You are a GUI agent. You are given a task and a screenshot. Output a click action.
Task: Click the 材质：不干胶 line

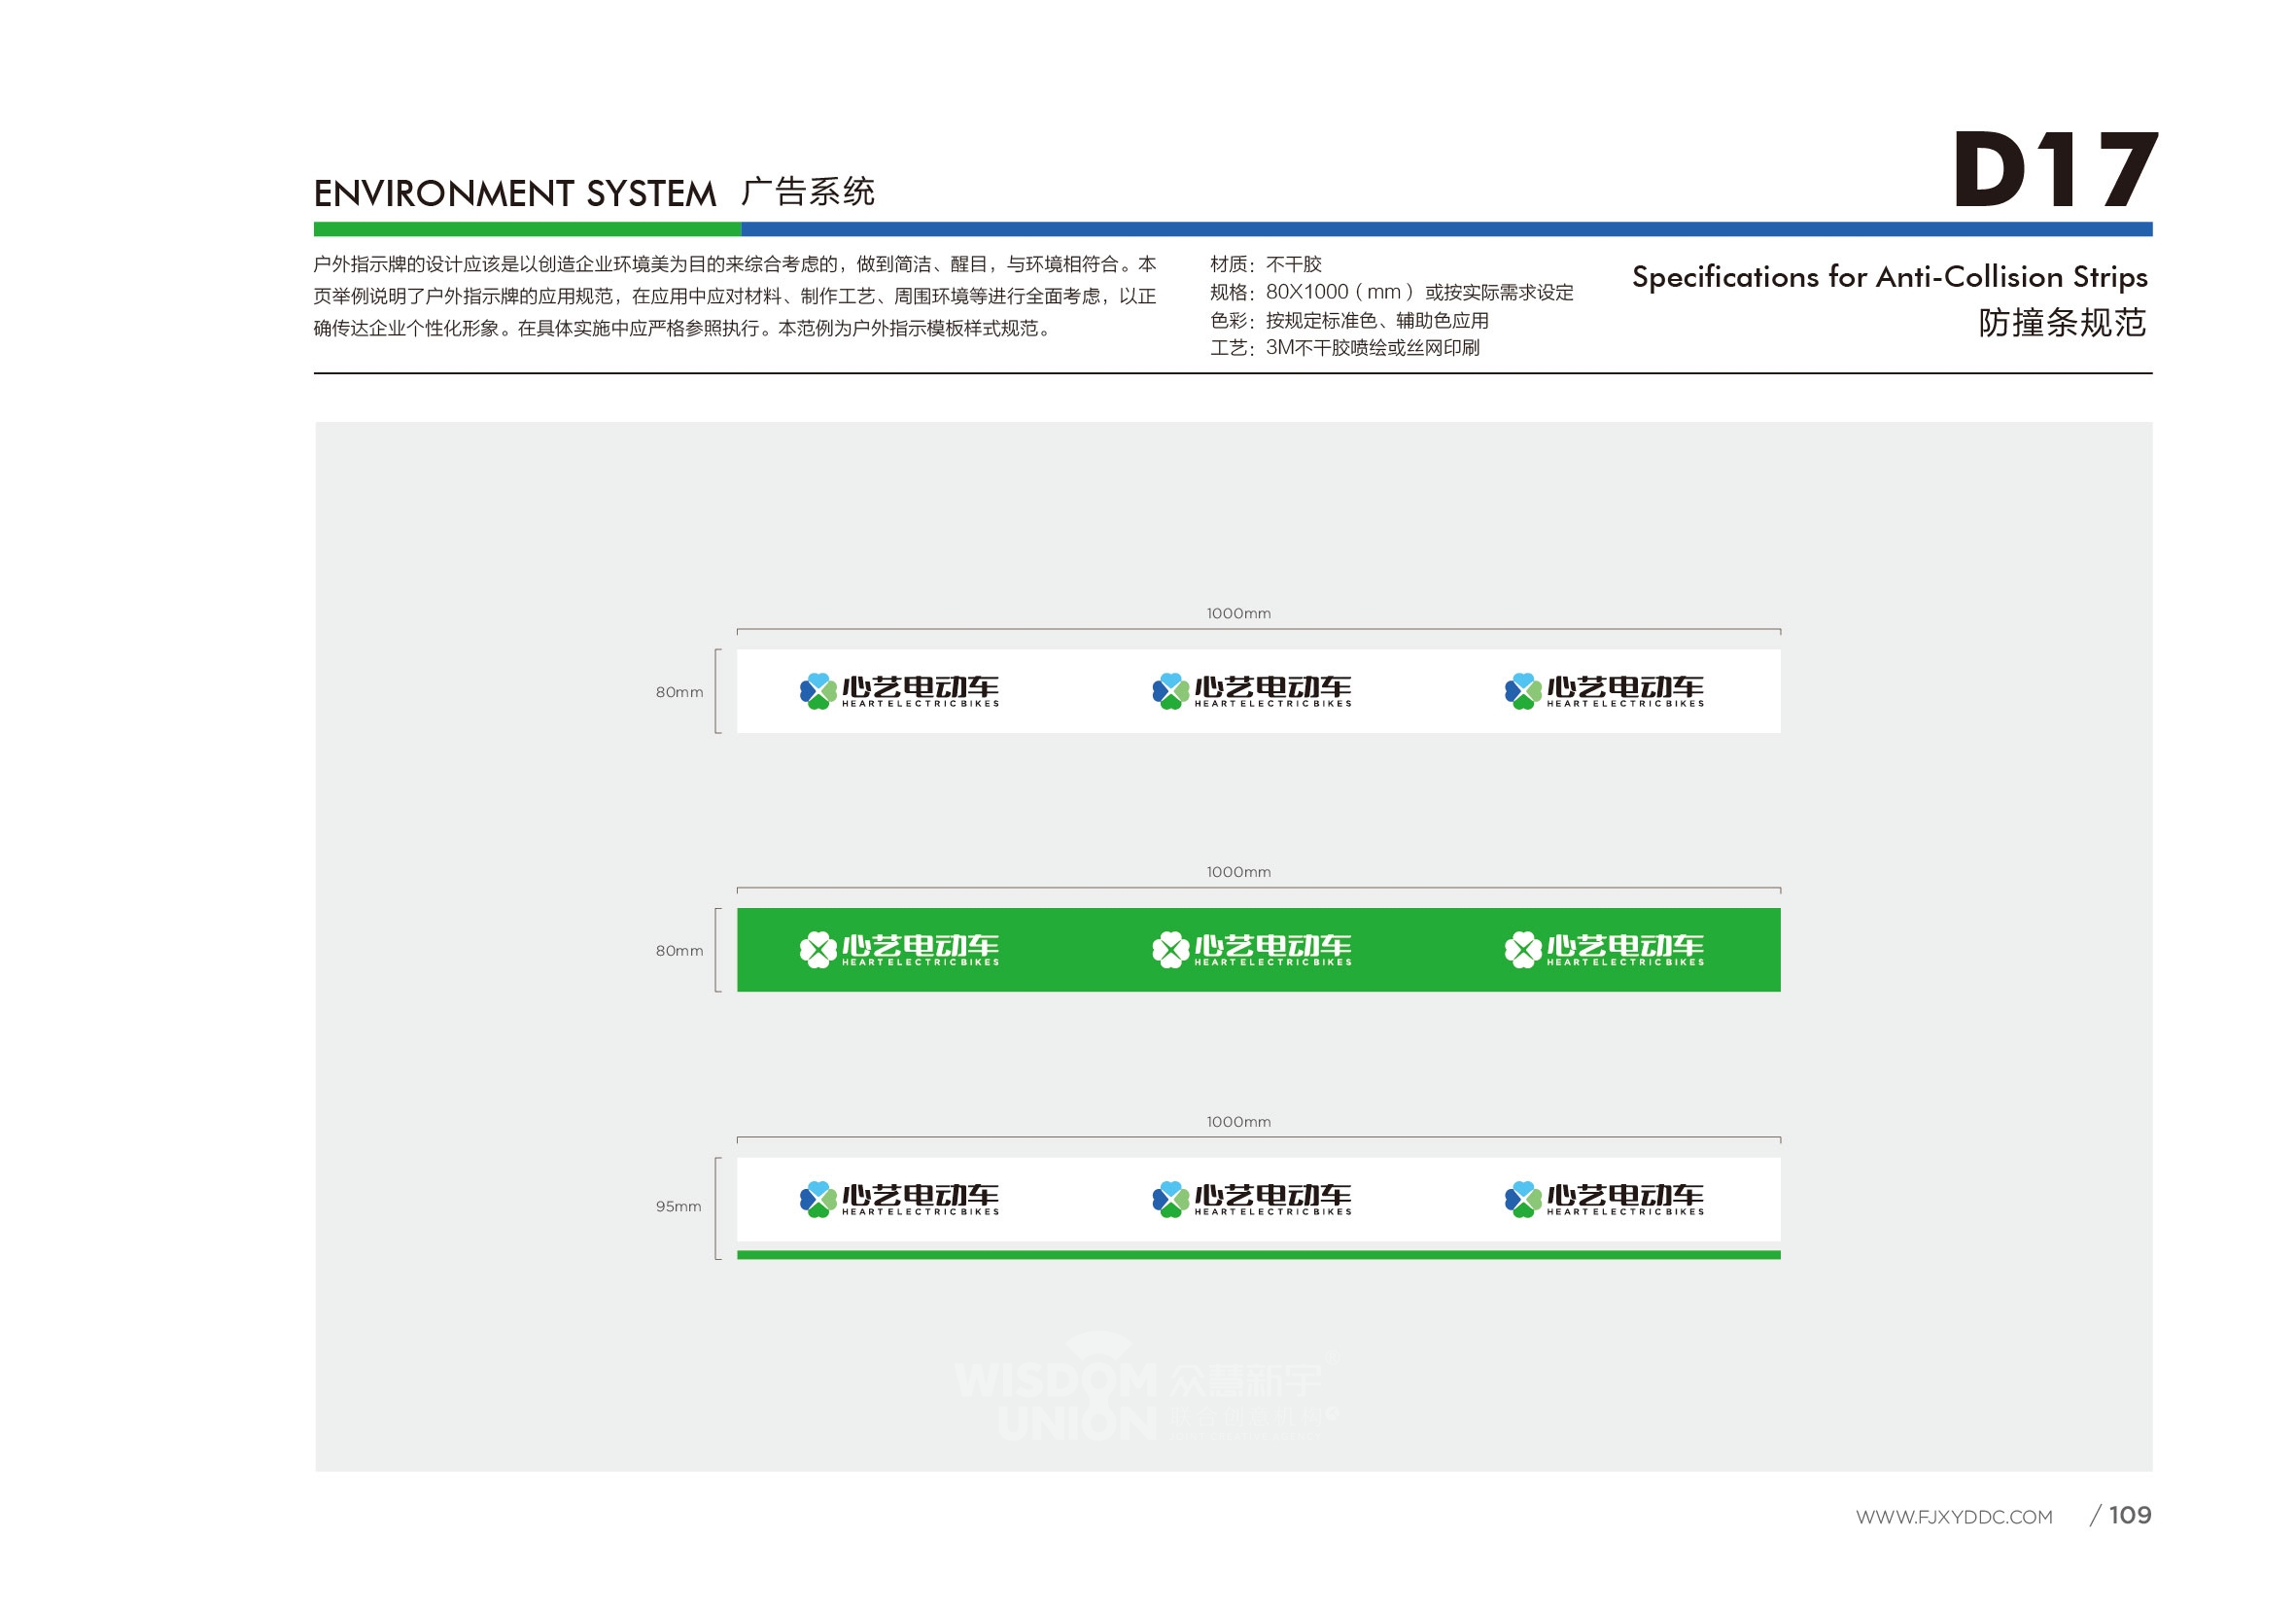pyautogui.click(x=1266, y=264)
